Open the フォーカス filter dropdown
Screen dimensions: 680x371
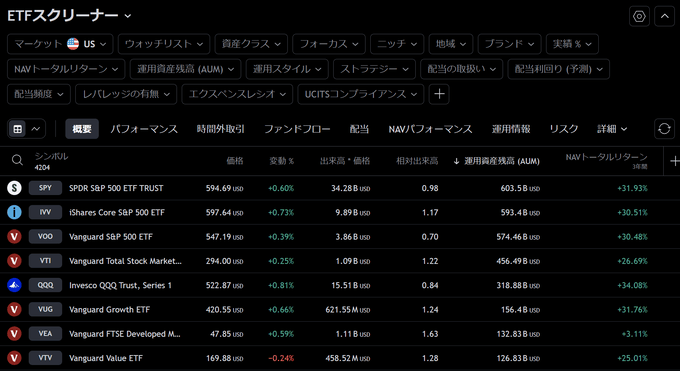329,44
